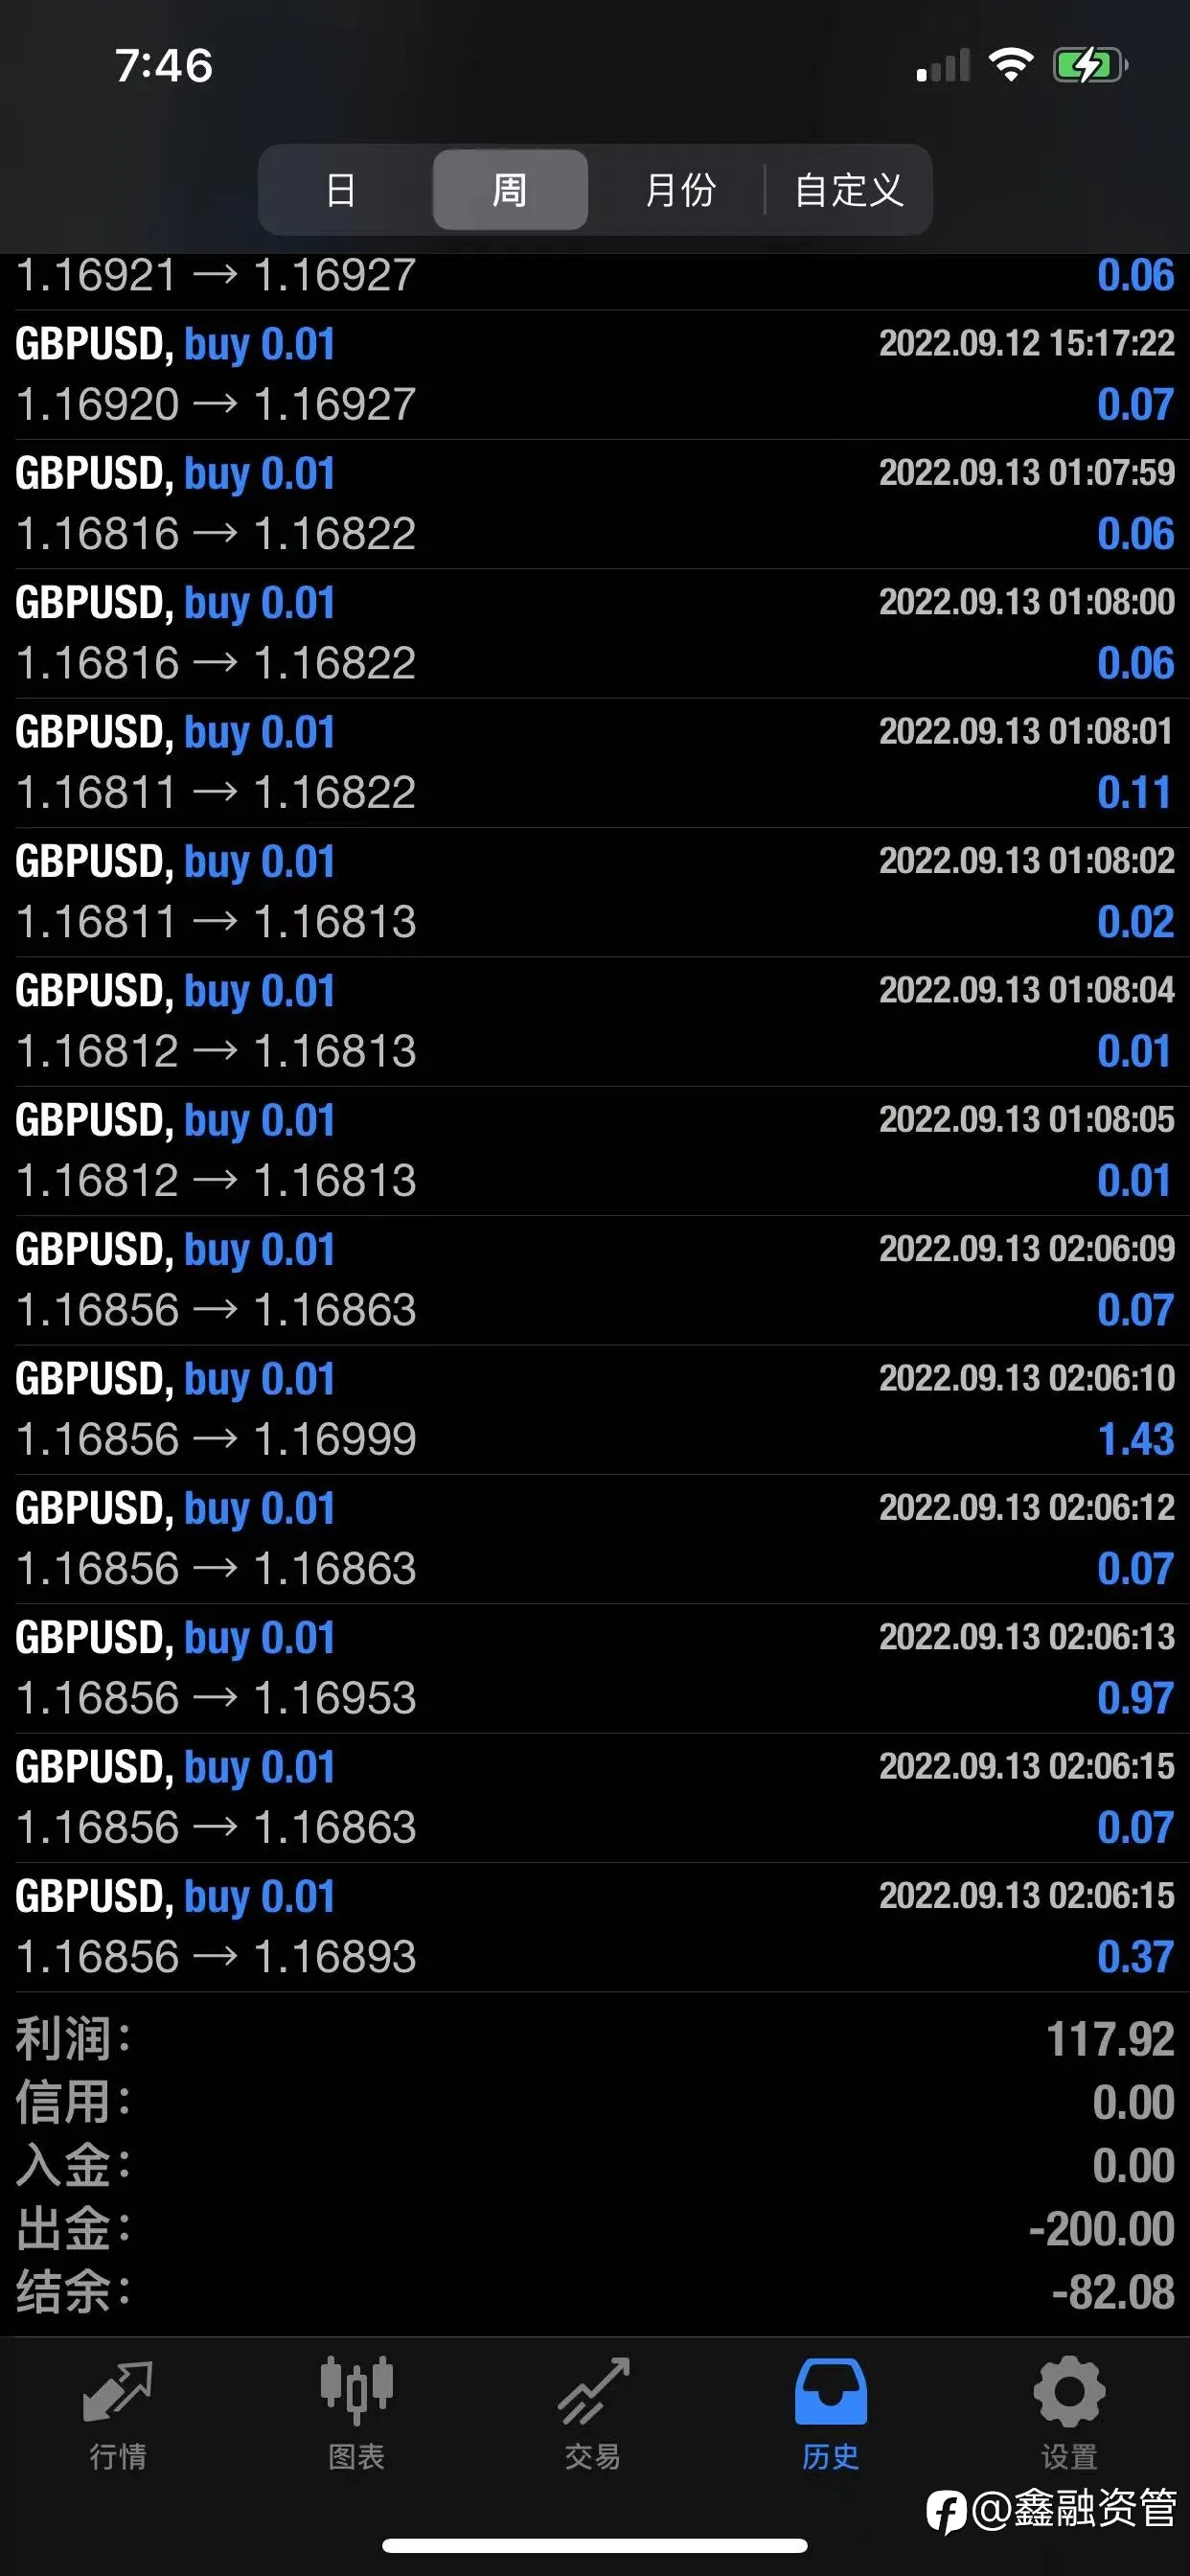Open GBPUSD trade at 2022.09.13 02:06:13

[595, 1668]
